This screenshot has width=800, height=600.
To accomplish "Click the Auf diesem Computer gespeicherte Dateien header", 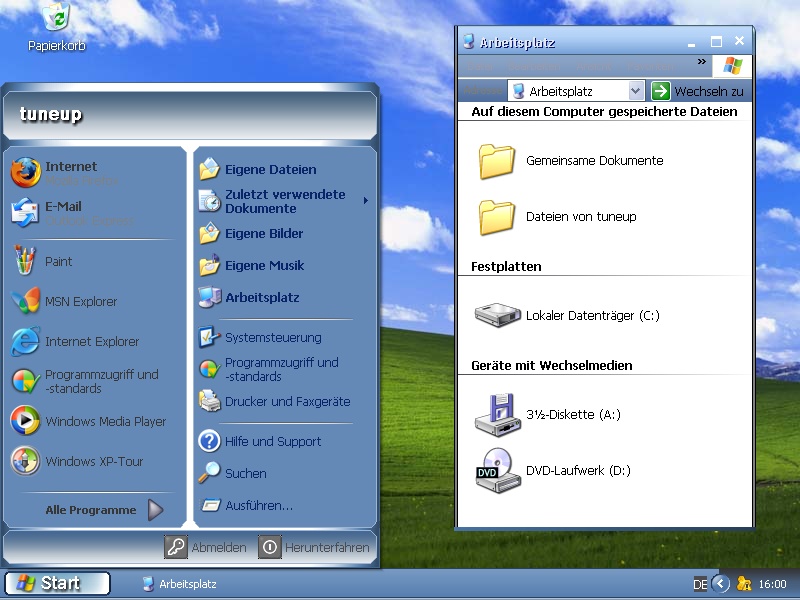I will [x=604, y=112].
